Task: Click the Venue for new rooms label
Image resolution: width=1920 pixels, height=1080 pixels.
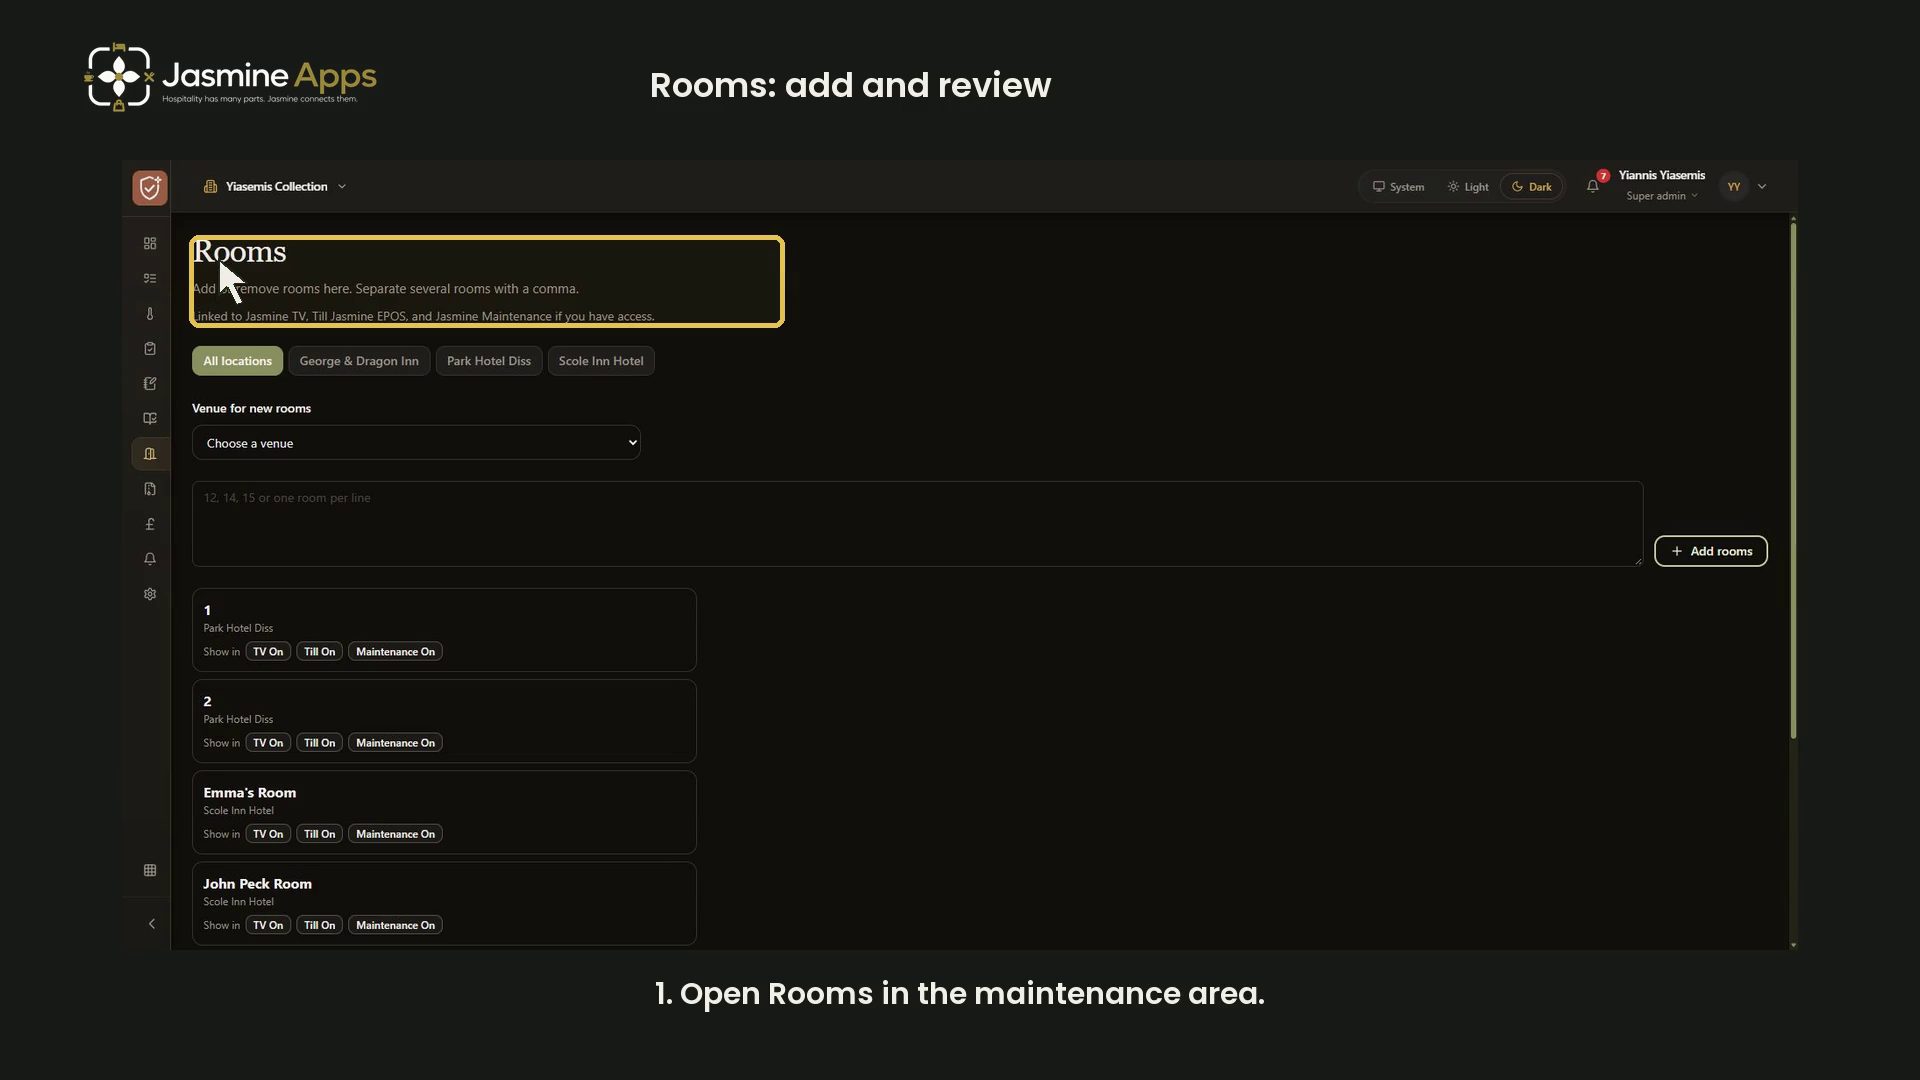Action: click(251, 408)
